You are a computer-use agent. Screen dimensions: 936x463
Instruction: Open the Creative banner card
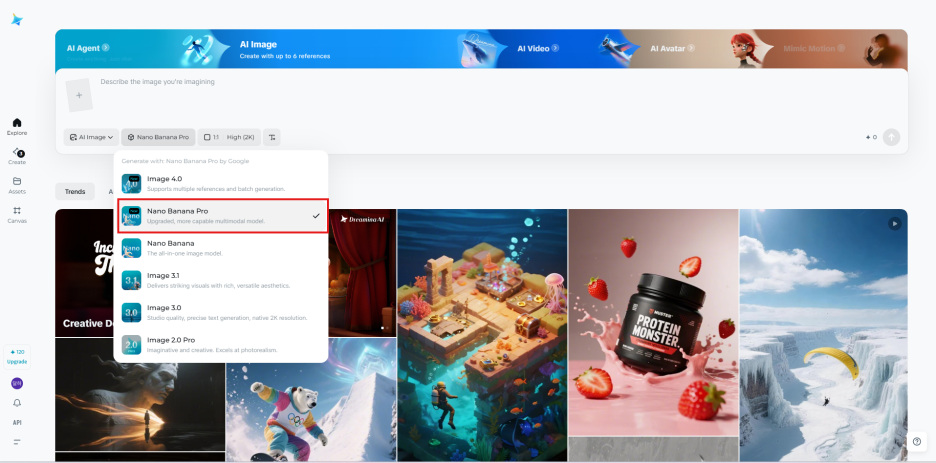[x=85, y=273]
